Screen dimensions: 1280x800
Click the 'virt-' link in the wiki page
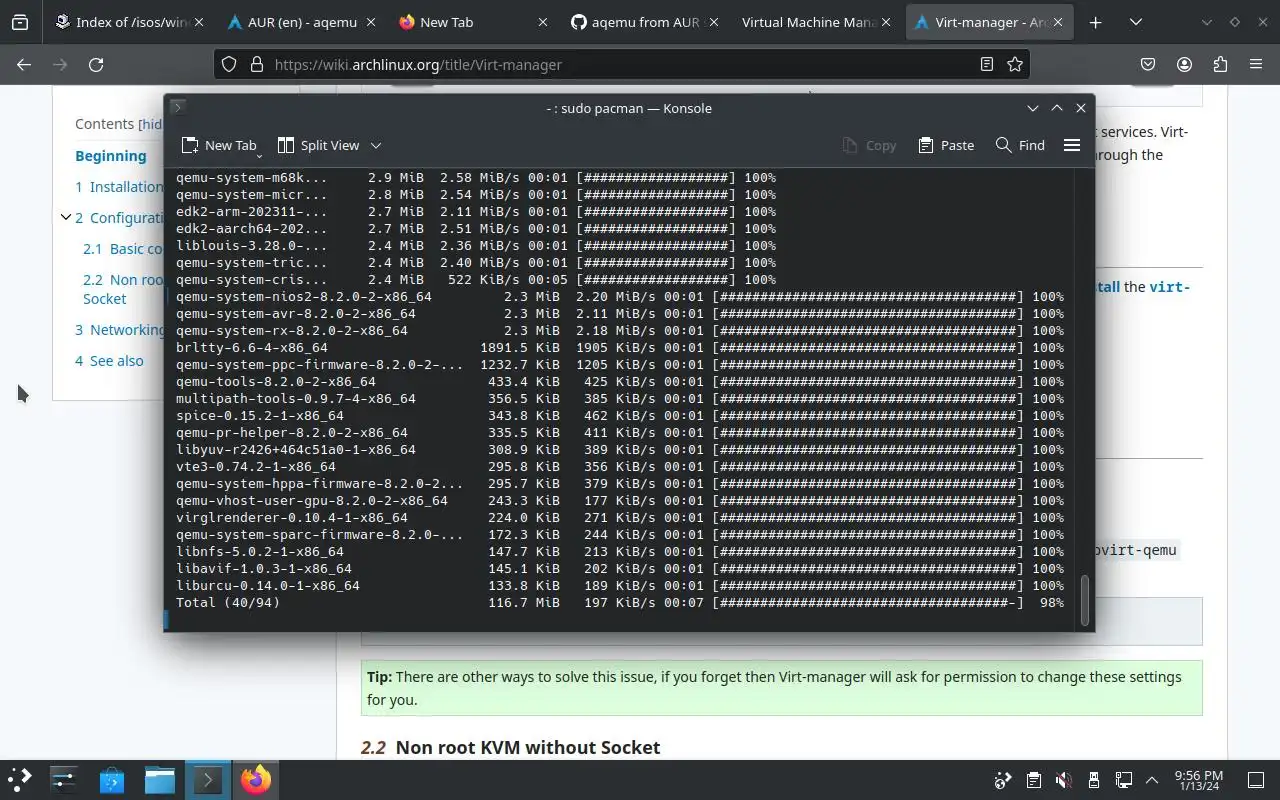point(1169,287)
